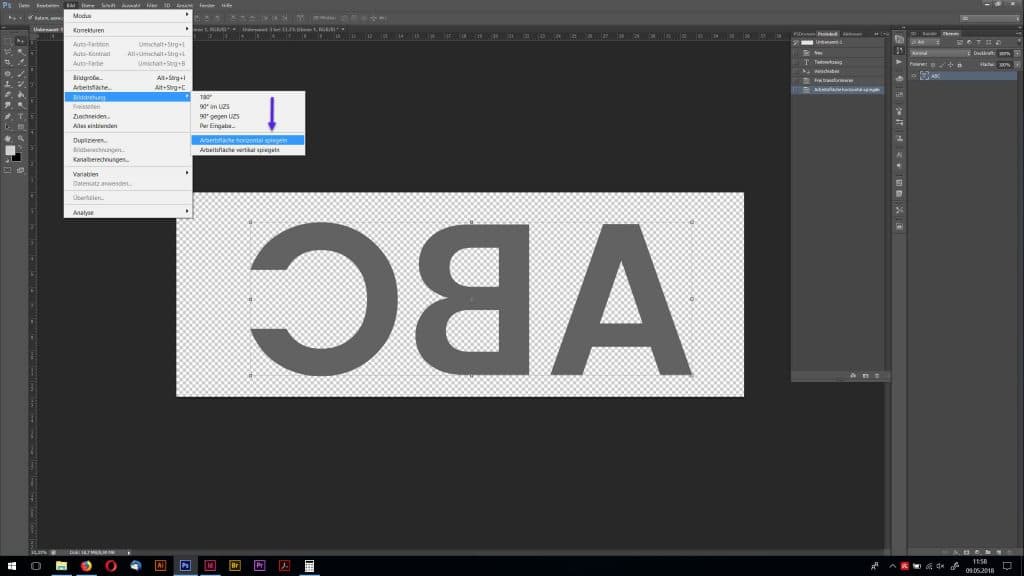Open Adobe Illustrator from the taskbar
The width and height of the screenshot is (1024, 576).
(161, 566)
